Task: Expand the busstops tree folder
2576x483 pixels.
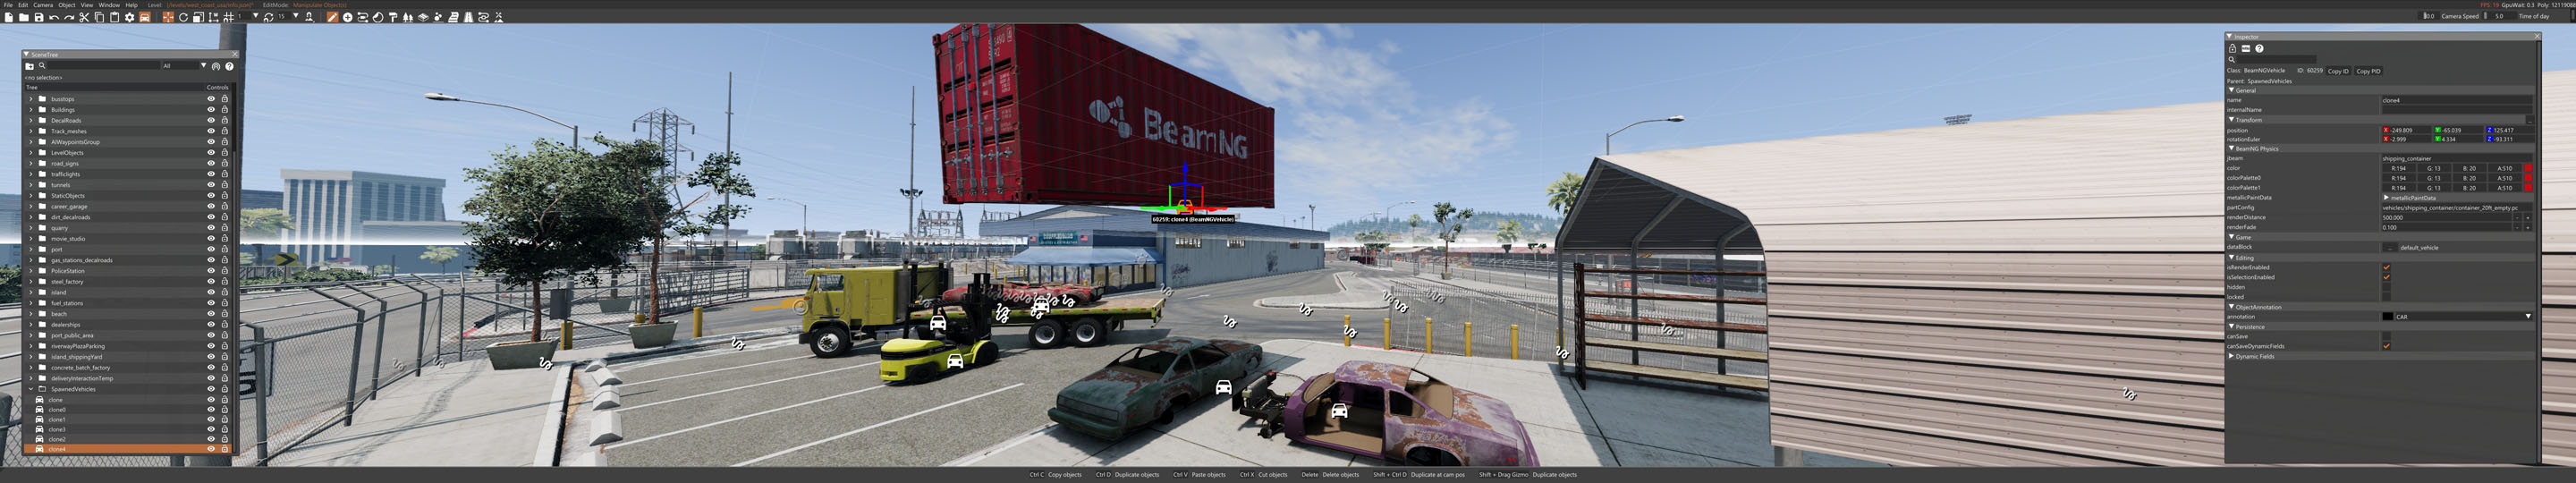Action: 31,99
